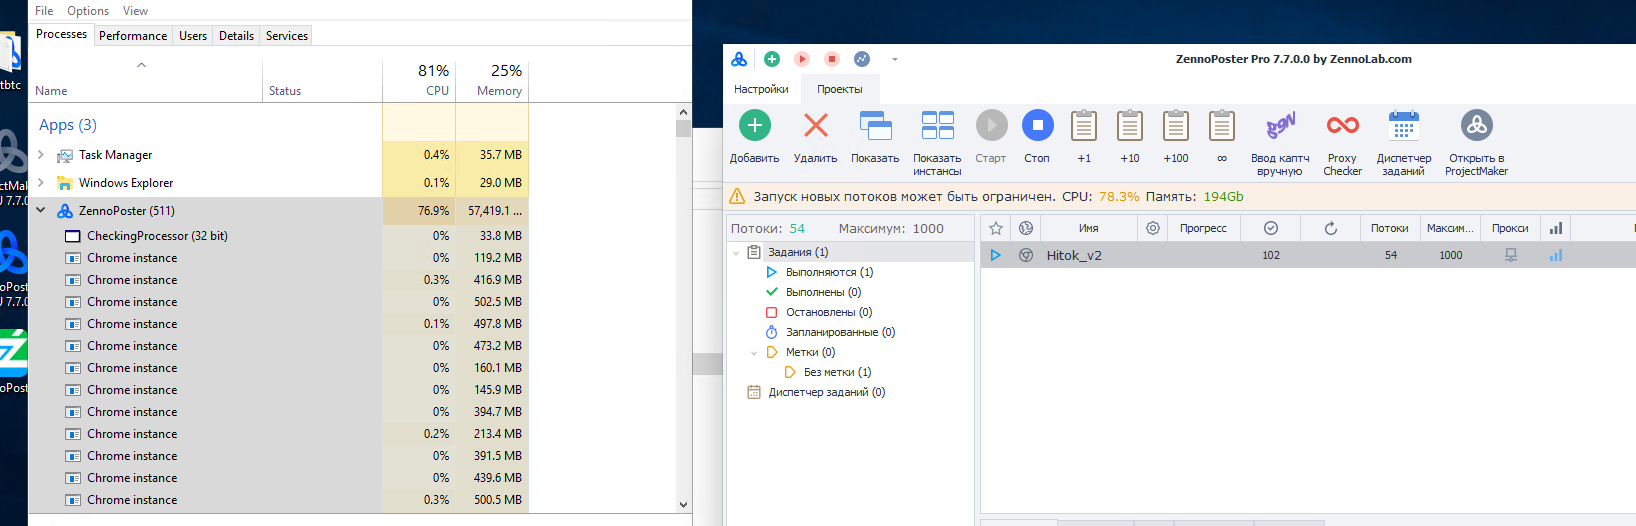This screenshot has height=526, width=1636.
Task: Select Выполняются (1) tree item
Action: point(829,272)
